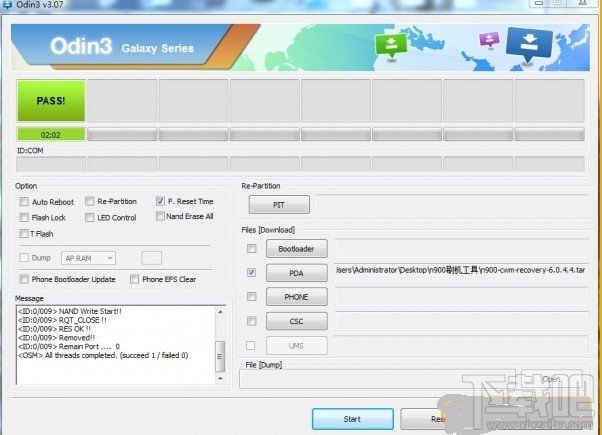Check the Bootloader file checkbox
The image size is (602, 435).
click(x=251, y=248)
